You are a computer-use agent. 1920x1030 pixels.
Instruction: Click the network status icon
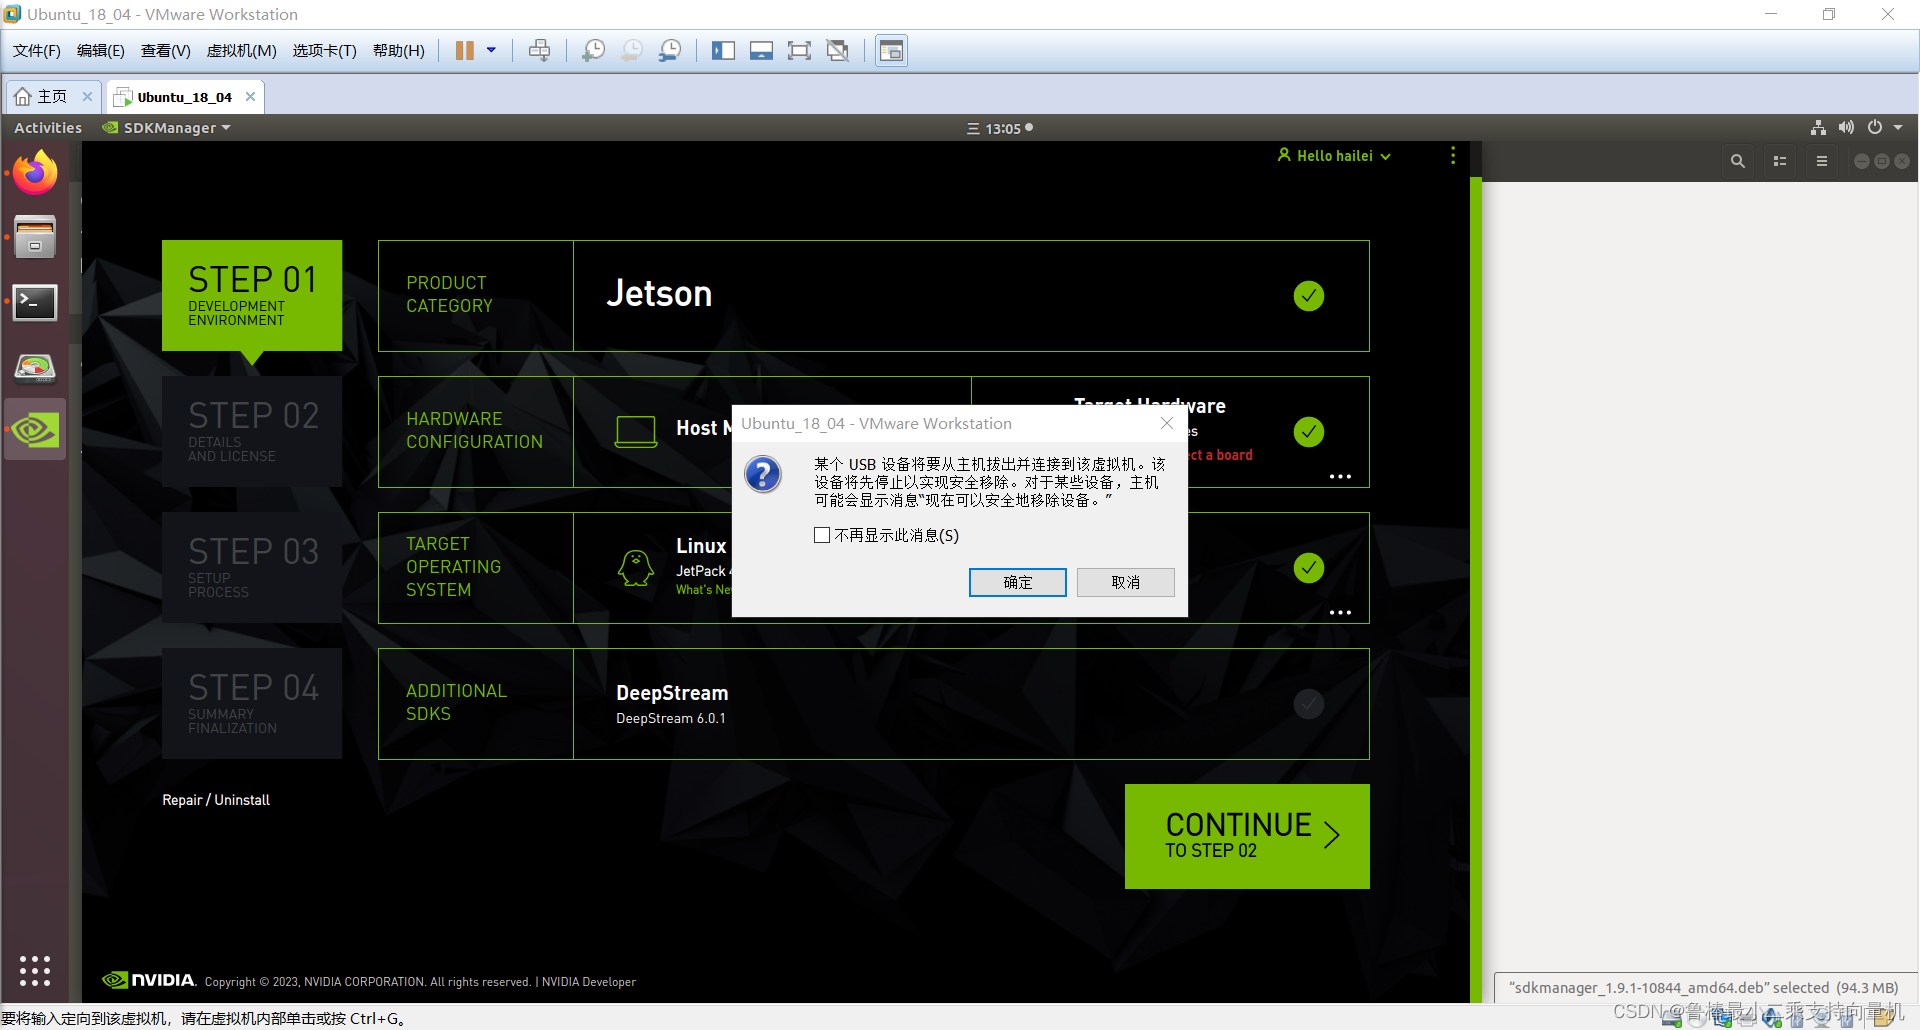pyautogui.click(x=1818, y=128)
